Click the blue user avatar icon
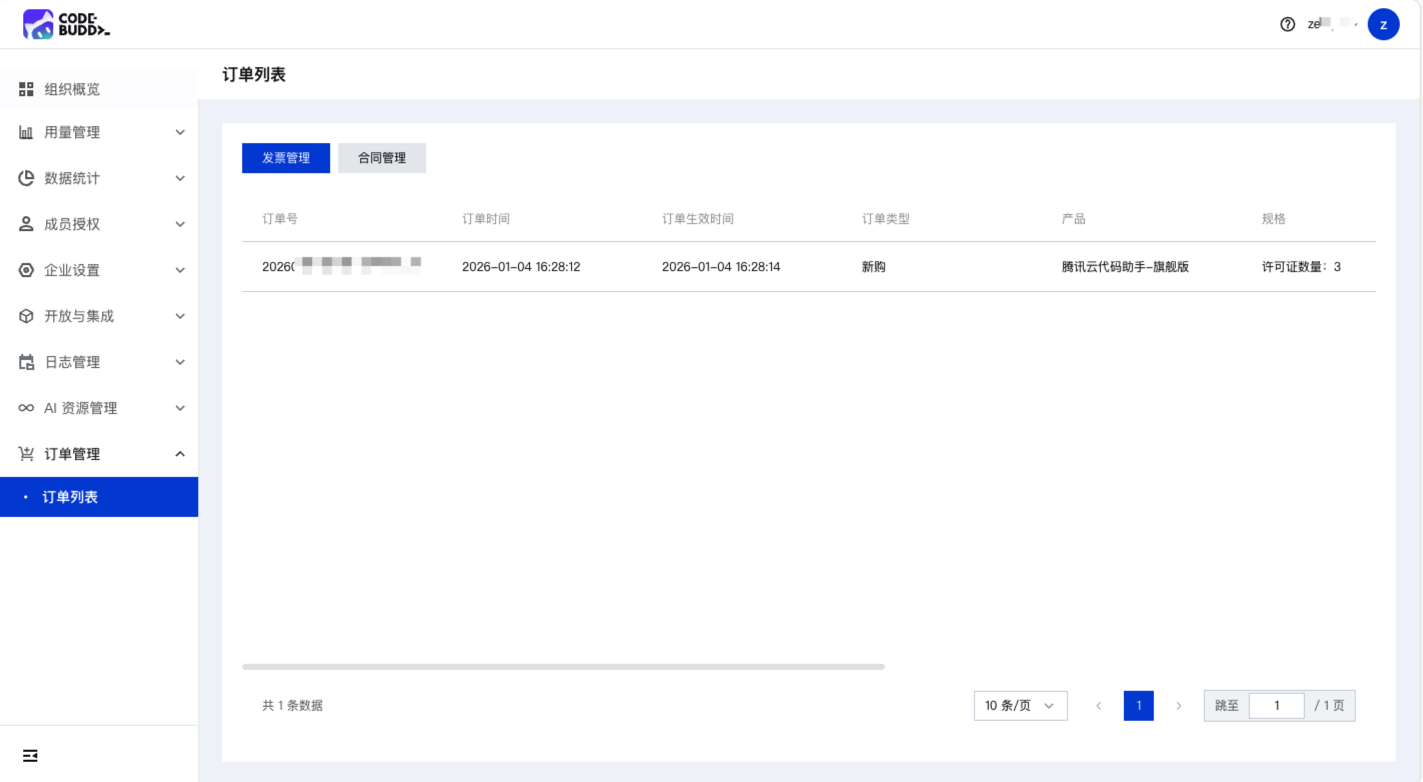Image resolution: width=1423 pixels, height=782 pixels. [x=1383, y=24]
